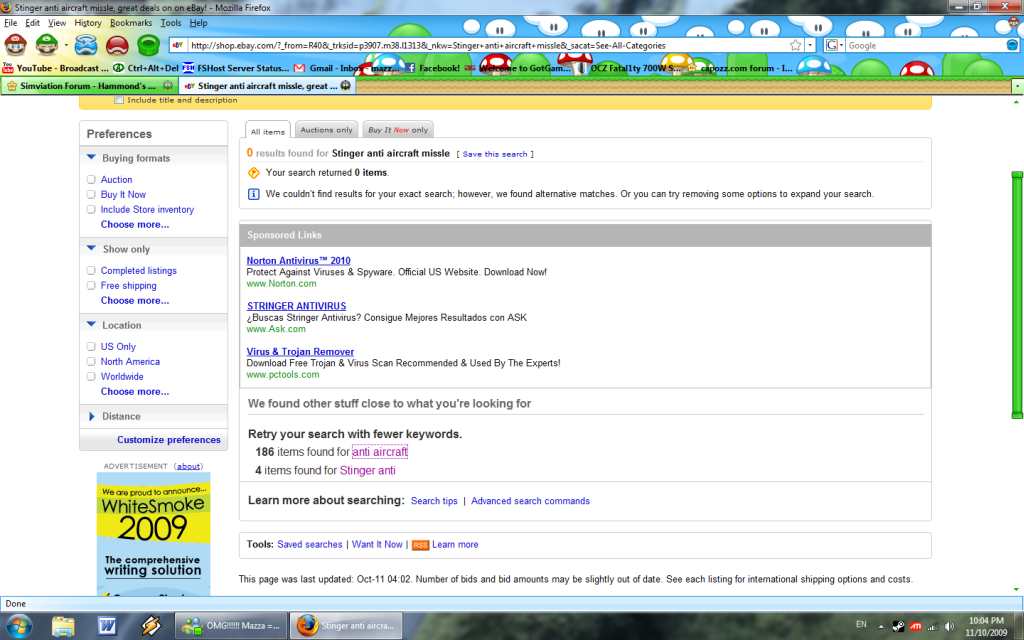
Task: Expand the Distance preferences section
Action: [91, 416]
